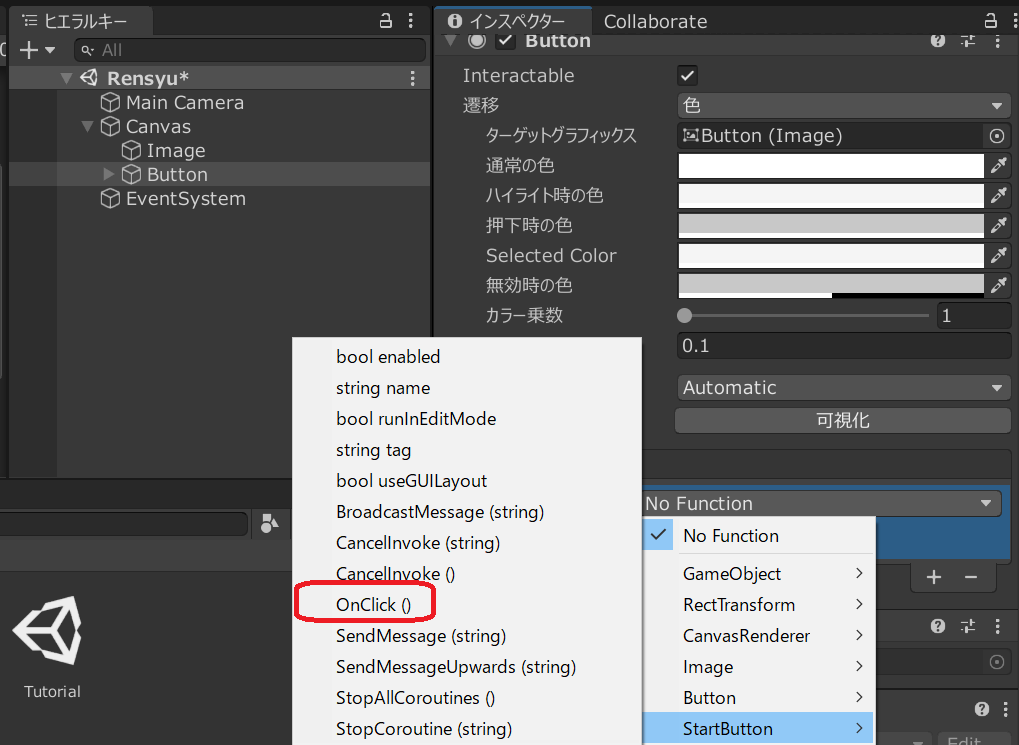Screen dimensions: 1019x745
Task: Switch to the Collaborate tab
Action: (655, 21)
